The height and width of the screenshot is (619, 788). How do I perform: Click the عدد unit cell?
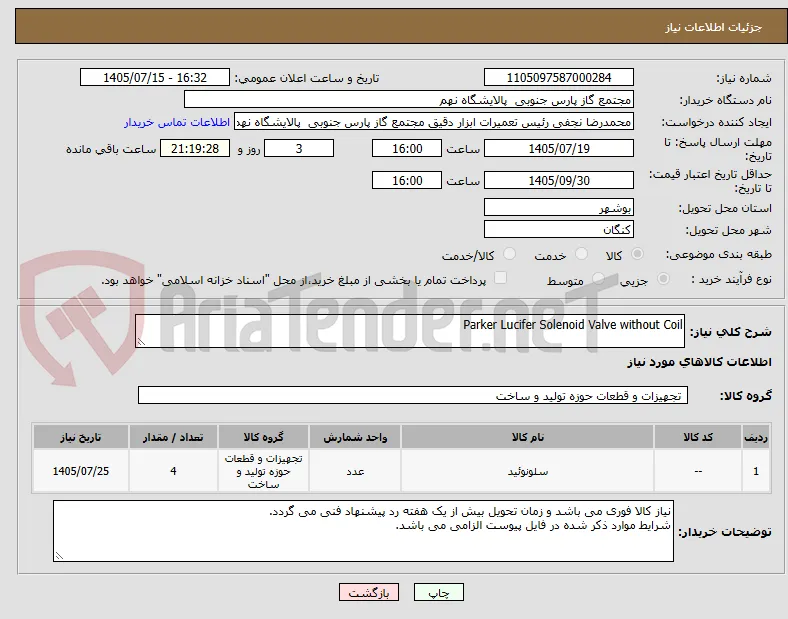coord(355,471)
